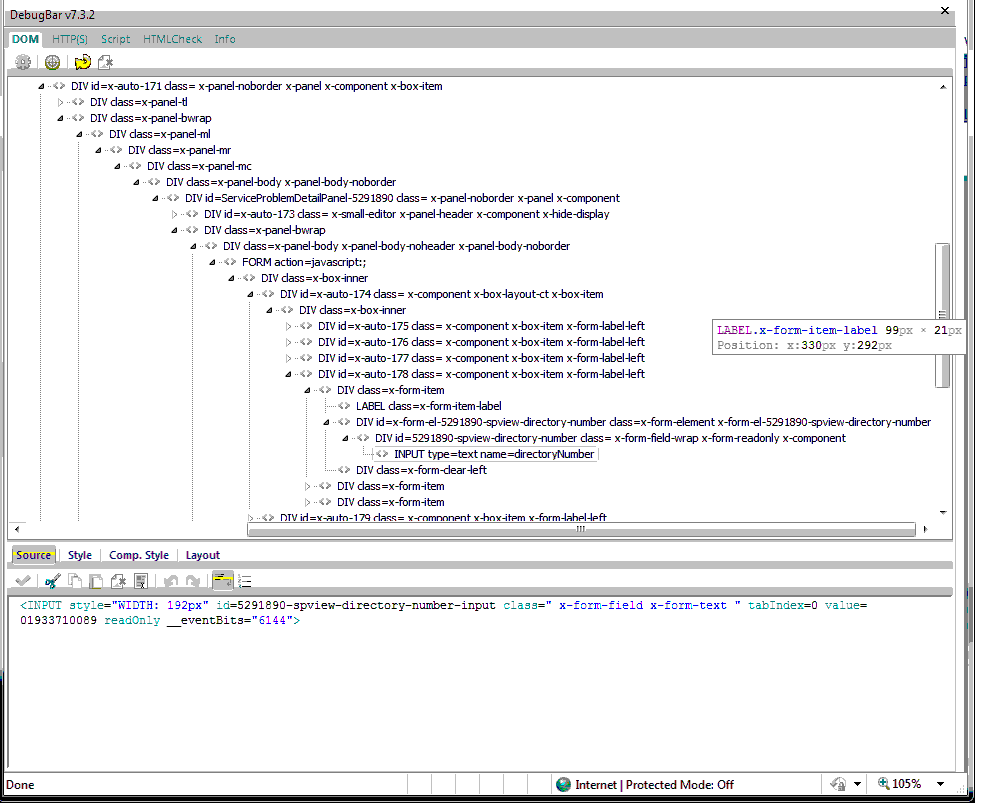Switch to Comp. Style tab
Viewport: 1008px width, 803px height.
(139, 555)
